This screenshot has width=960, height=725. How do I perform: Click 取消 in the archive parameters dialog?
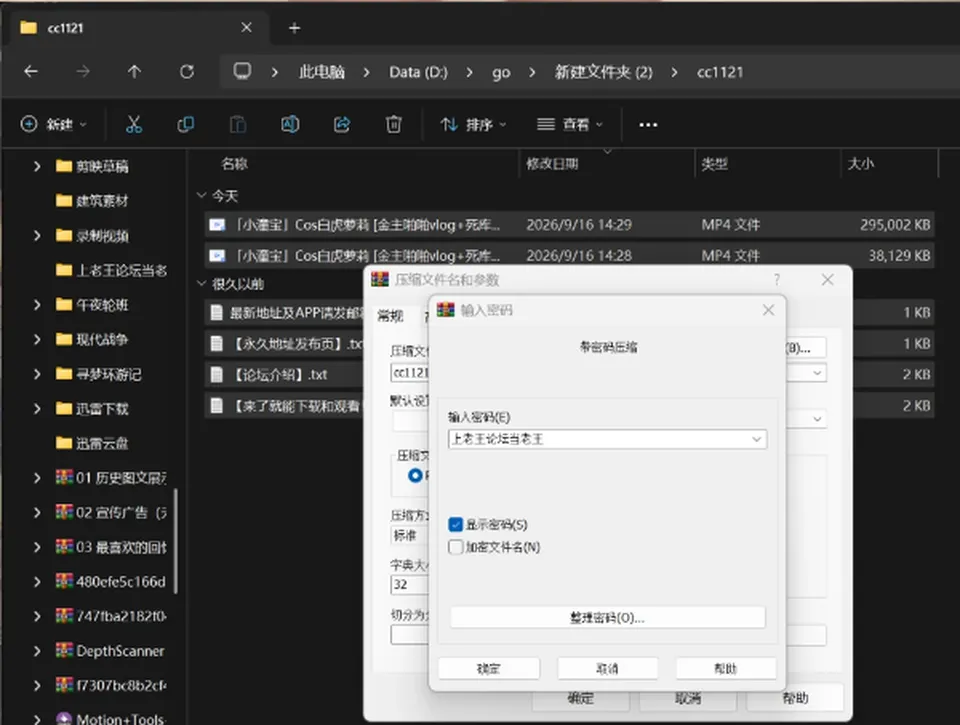pyautogui.click(x=688, y=698)
